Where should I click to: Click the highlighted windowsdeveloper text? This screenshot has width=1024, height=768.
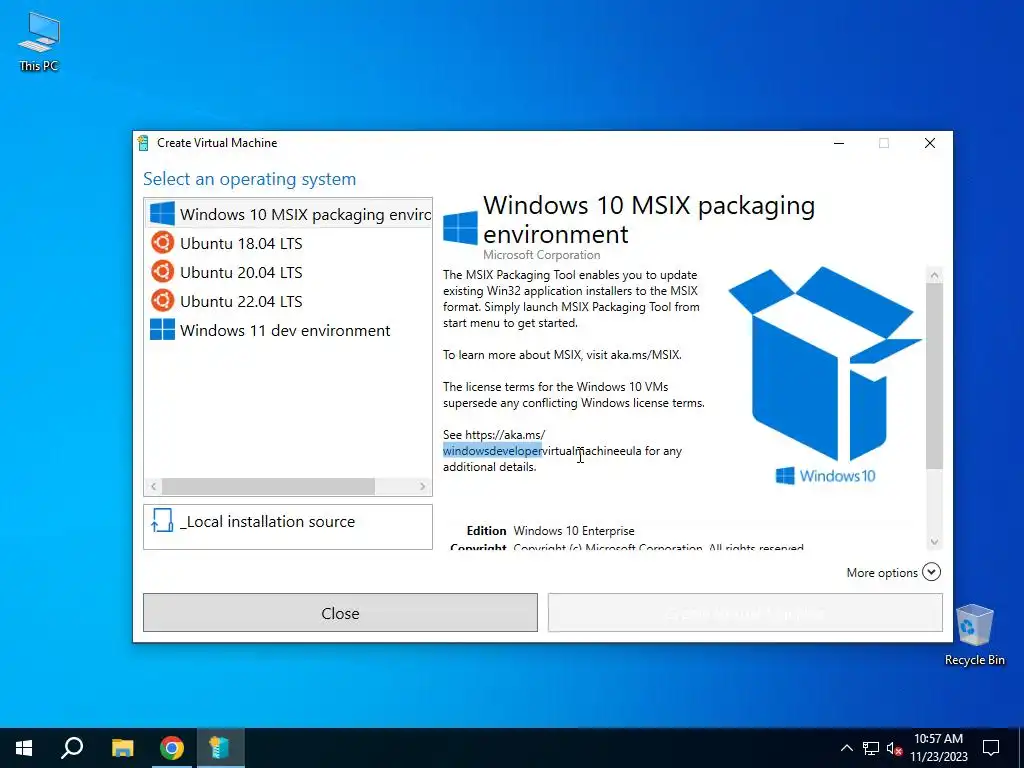pos(492,451)
